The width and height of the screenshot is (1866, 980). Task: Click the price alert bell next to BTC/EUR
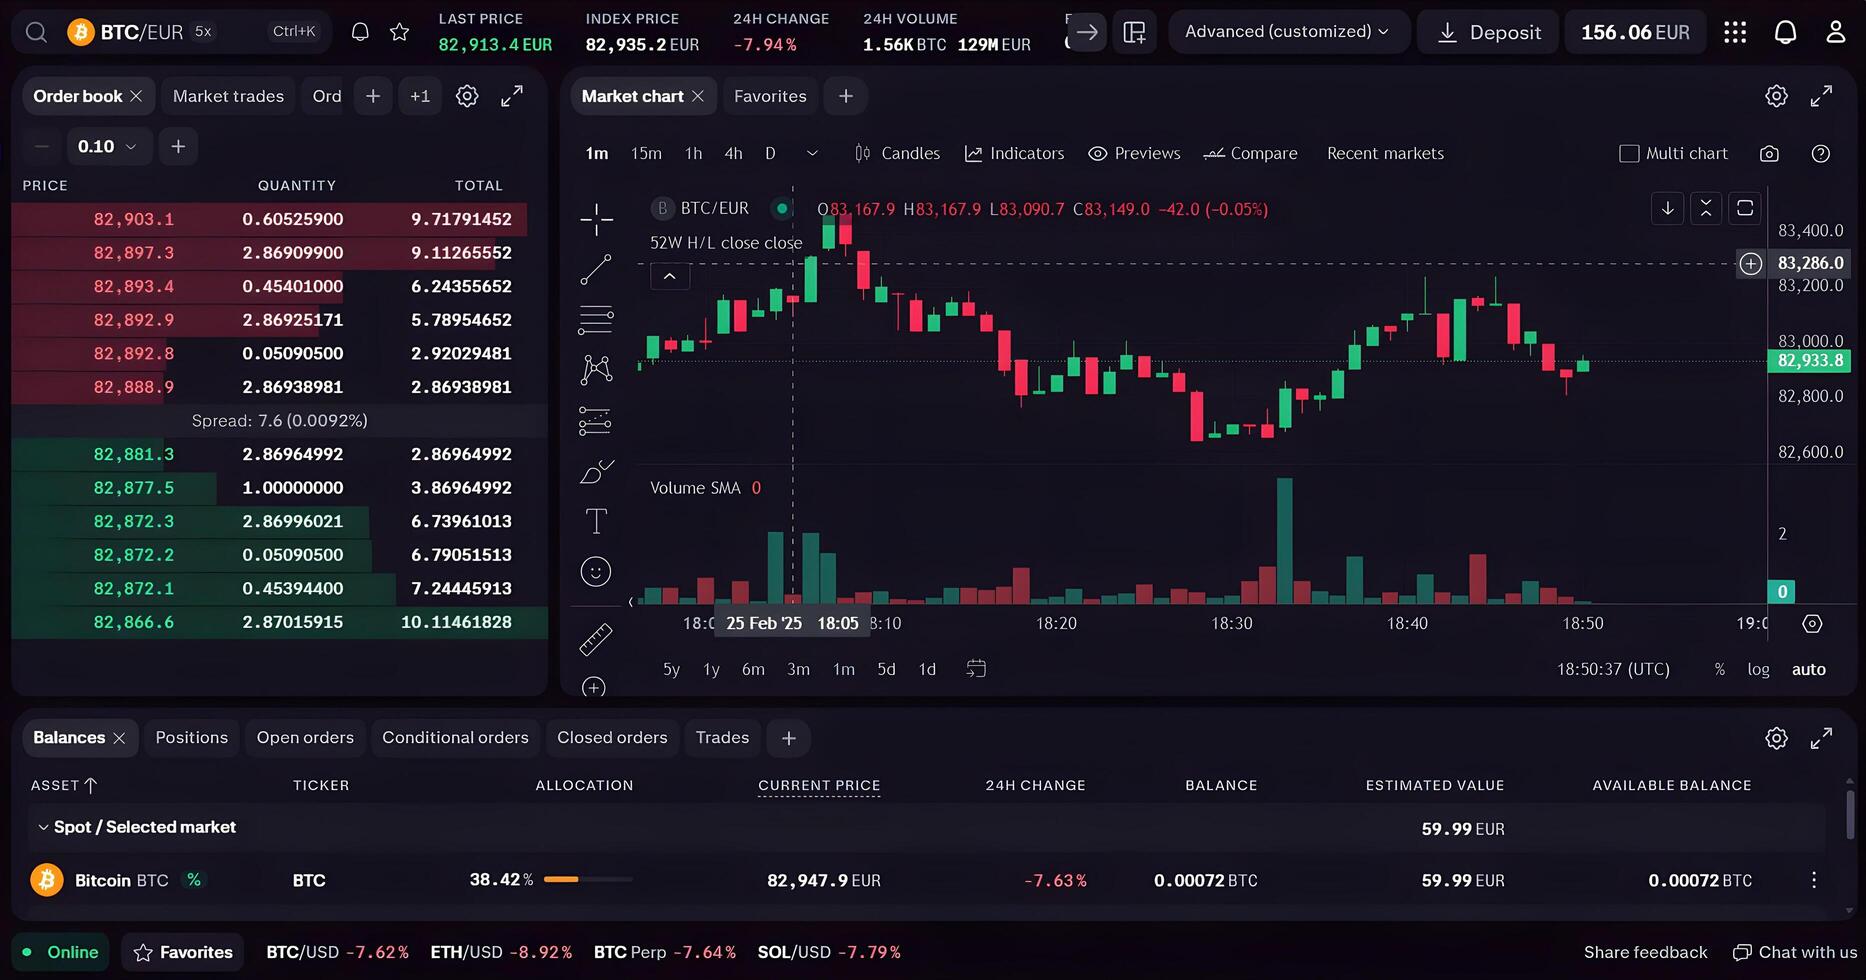tap(360, 32)
